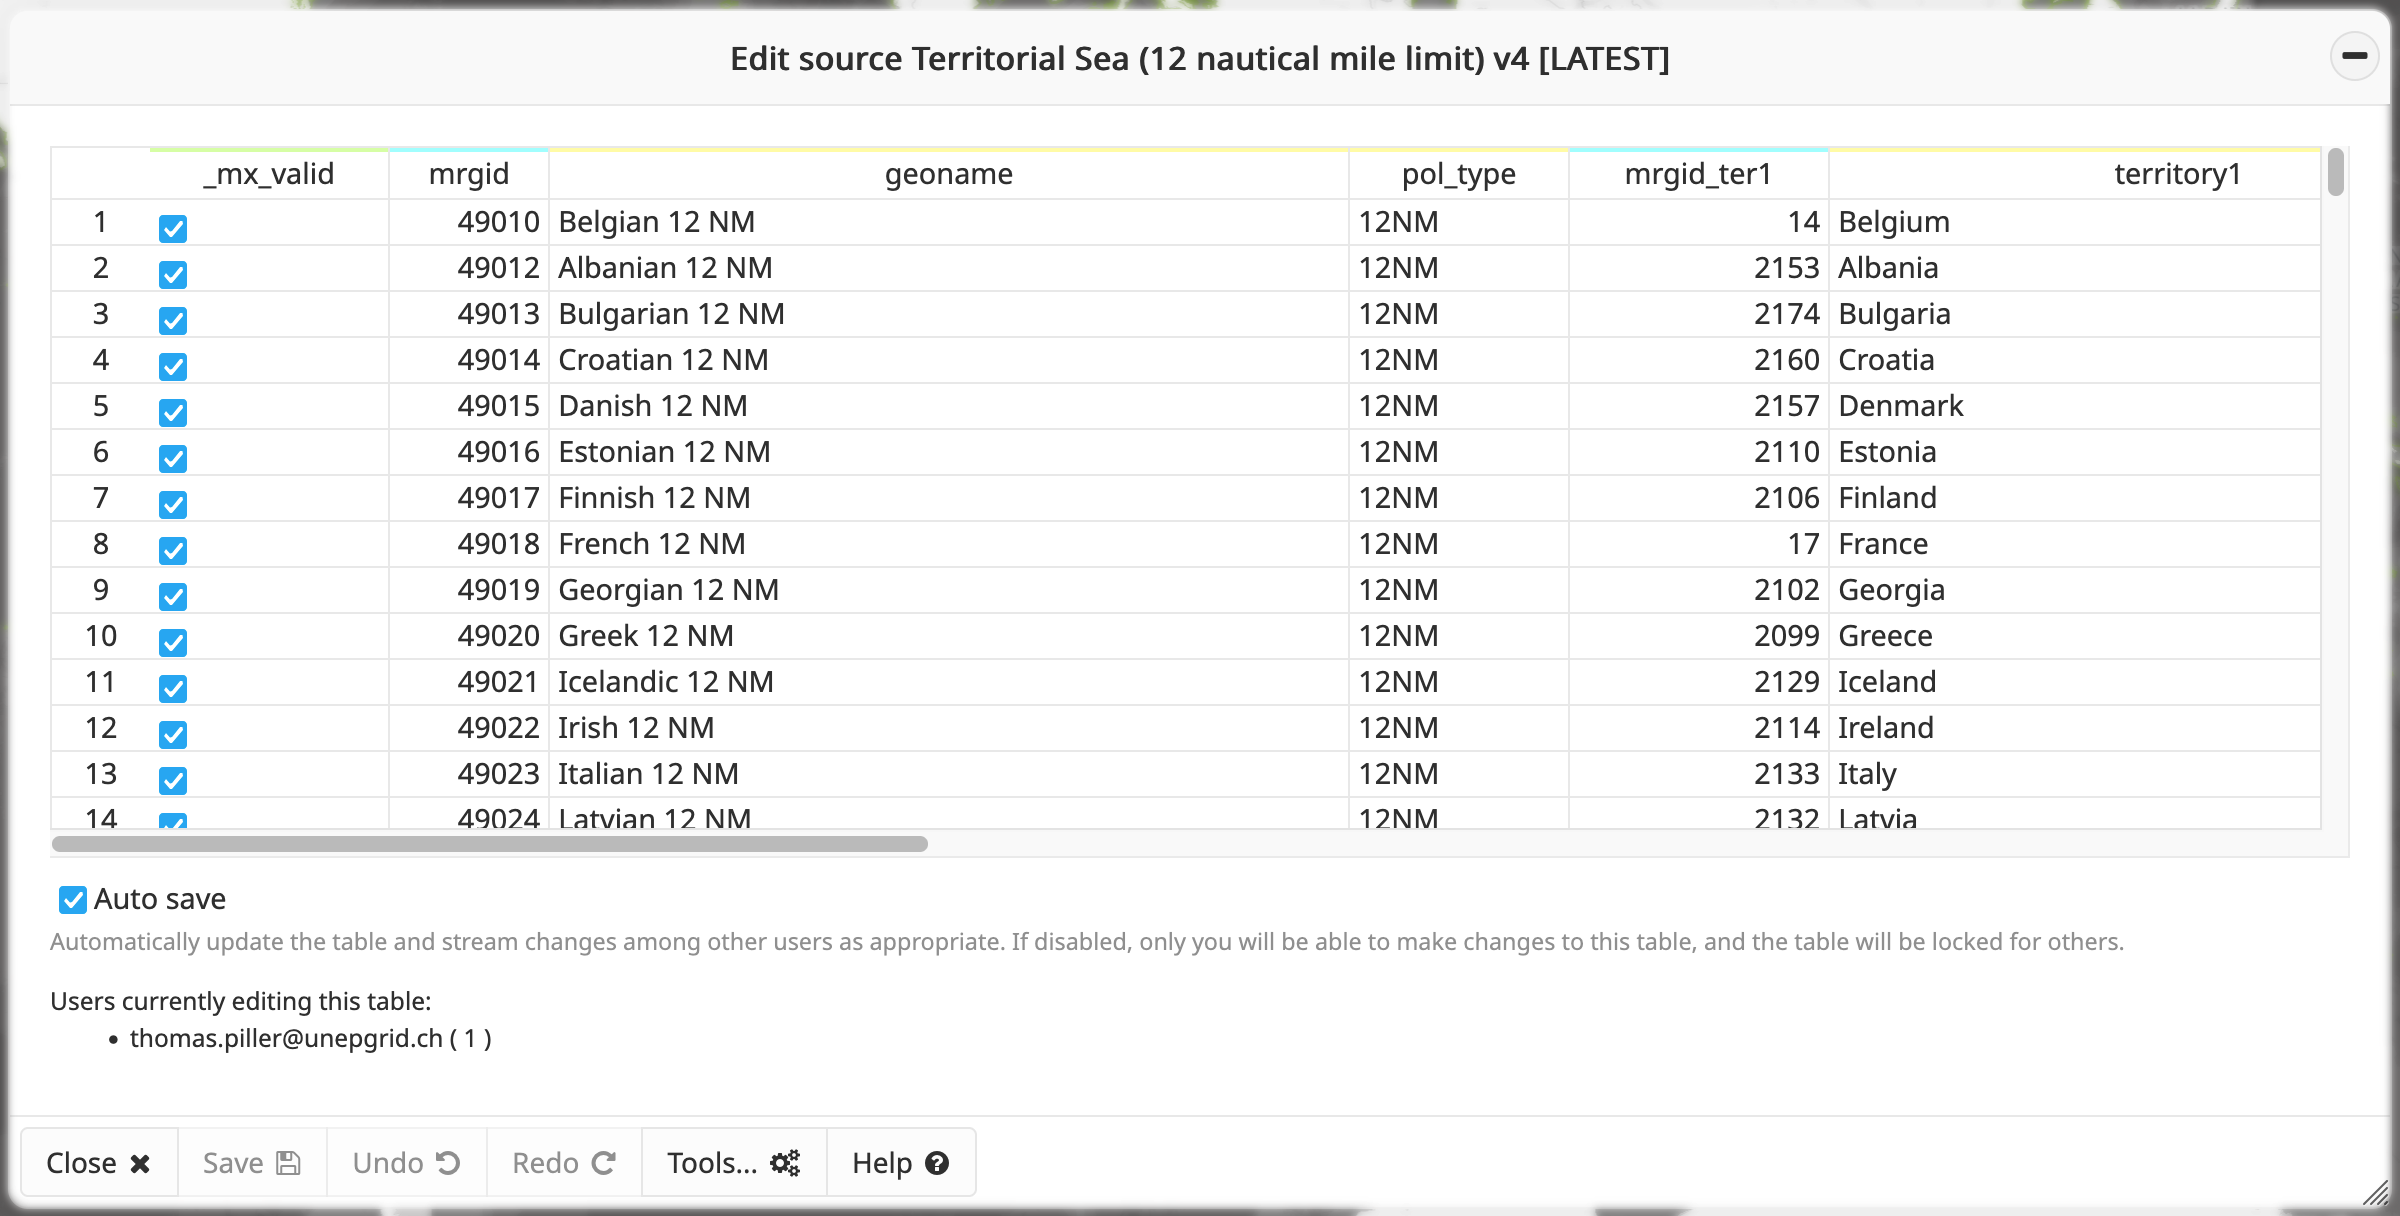Click the horizontal scrollbar under table
The image size is (2400, 1216).
click(x=489, y=844)
